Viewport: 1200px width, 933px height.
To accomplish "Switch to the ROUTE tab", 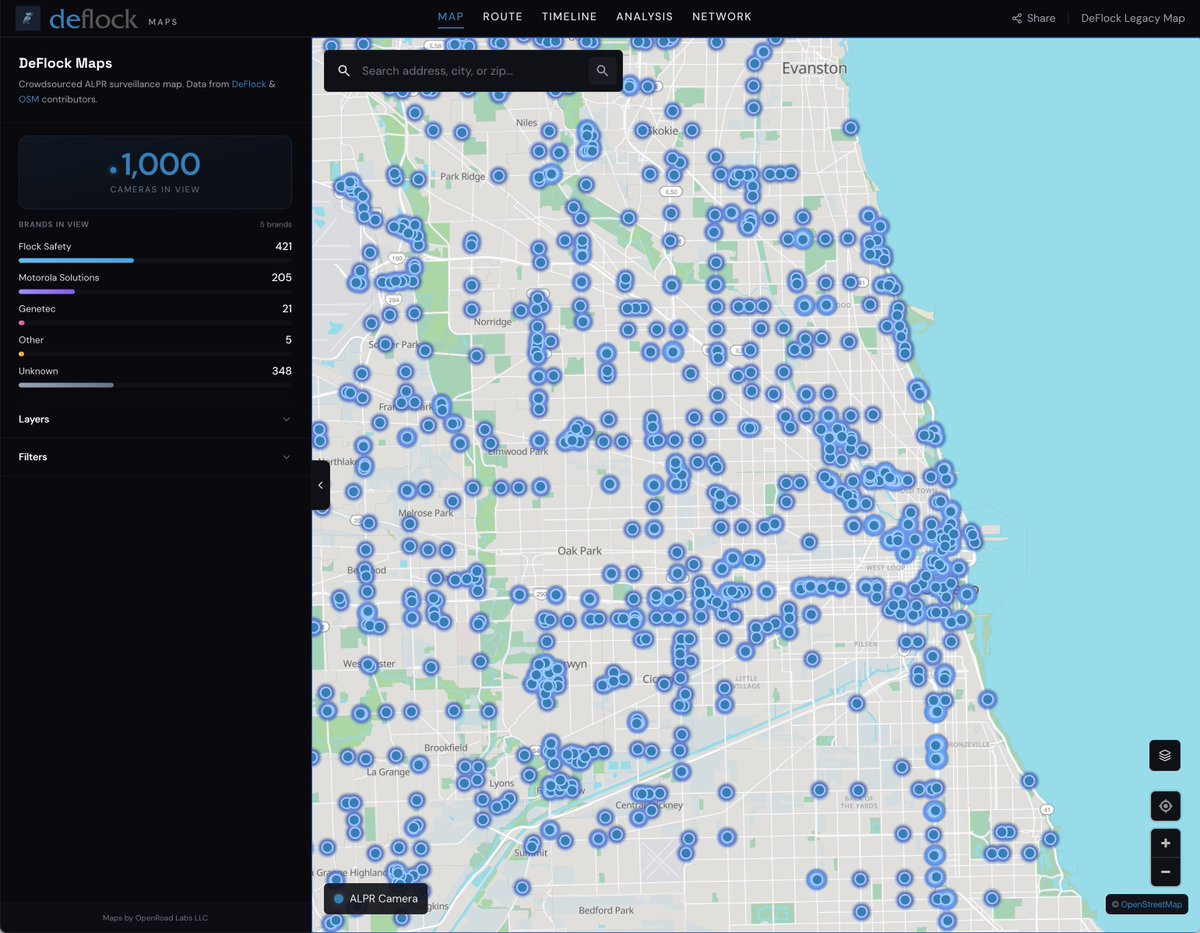I will click(503, 17).
